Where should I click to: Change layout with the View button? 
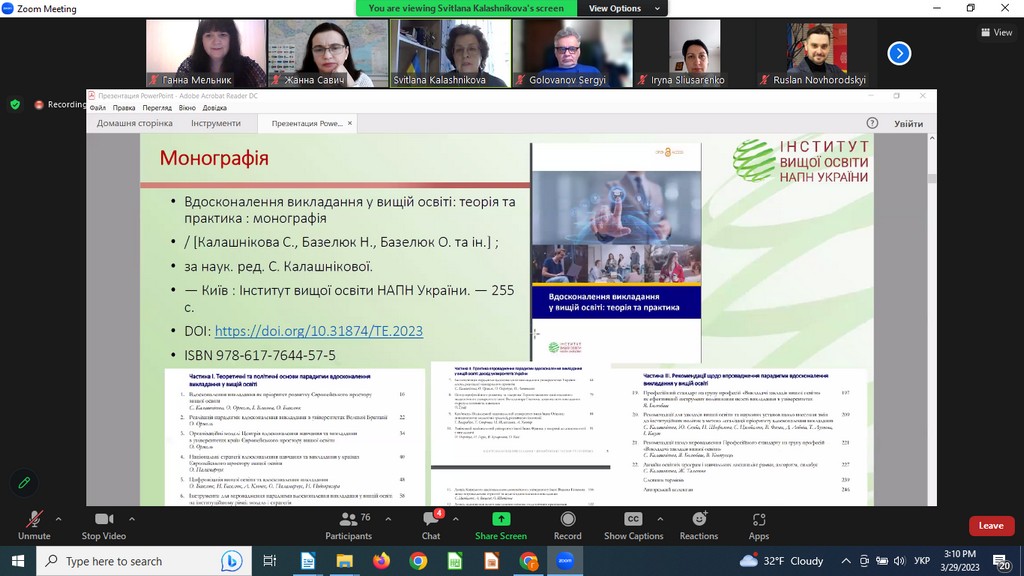click(x=997, y=32)
